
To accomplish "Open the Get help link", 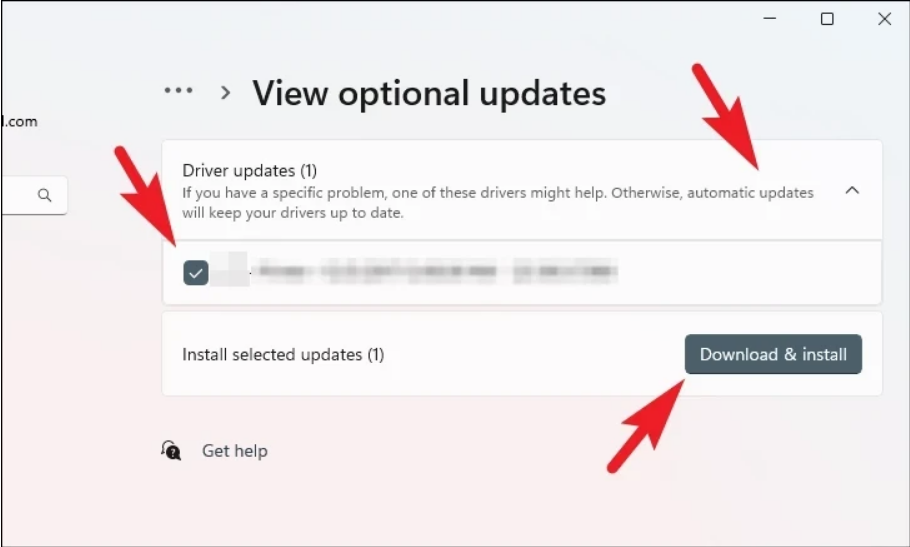I will 234,451.
